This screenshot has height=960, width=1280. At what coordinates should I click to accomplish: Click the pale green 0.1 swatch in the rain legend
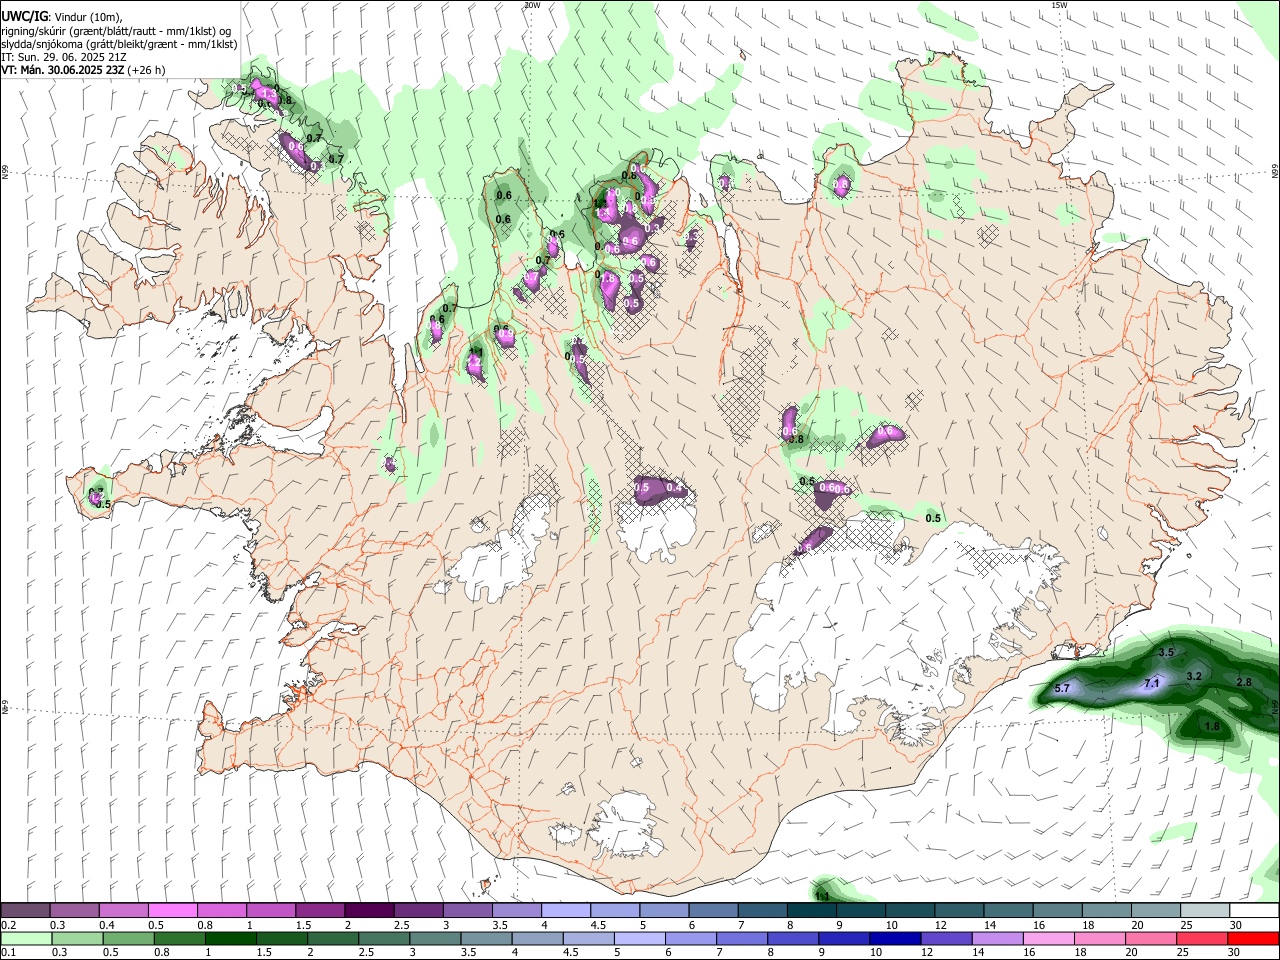[26, 938]
